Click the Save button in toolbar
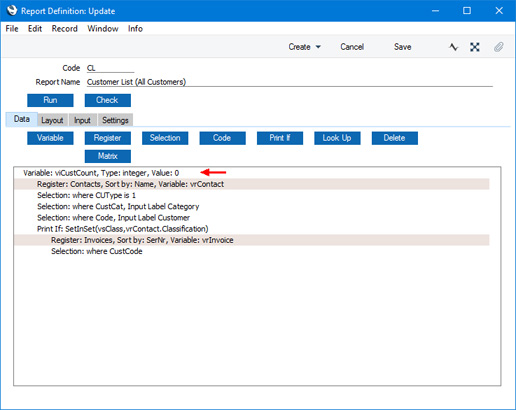Image resolution: width=516 pixels, height=410 pixels. click(403, 47)
